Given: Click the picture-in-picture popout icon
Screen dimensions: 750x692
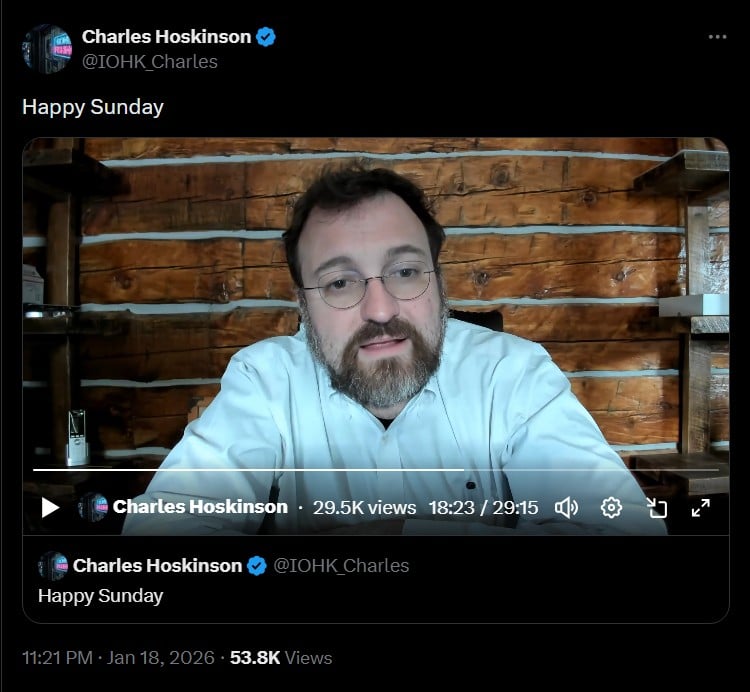Looking at the screenshot, I should click(656, 507).
